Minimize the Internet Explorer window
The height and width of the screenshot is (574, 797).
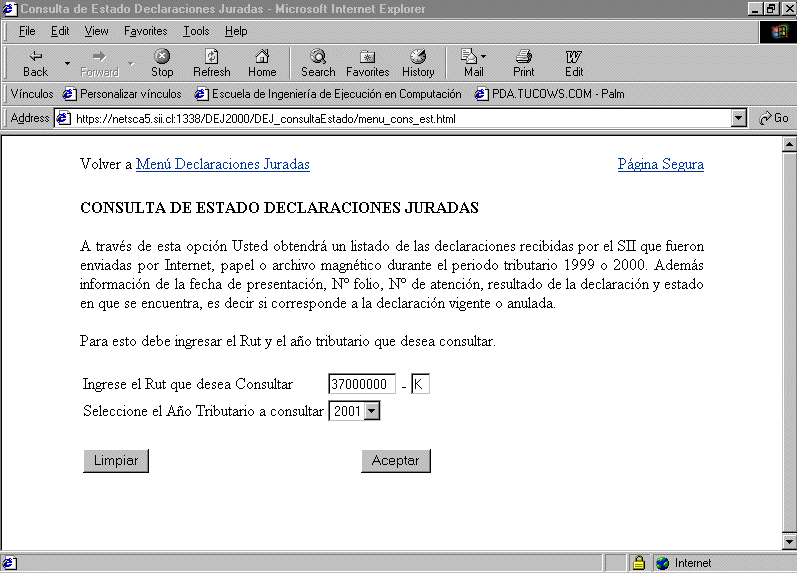(x=756, y=9)
